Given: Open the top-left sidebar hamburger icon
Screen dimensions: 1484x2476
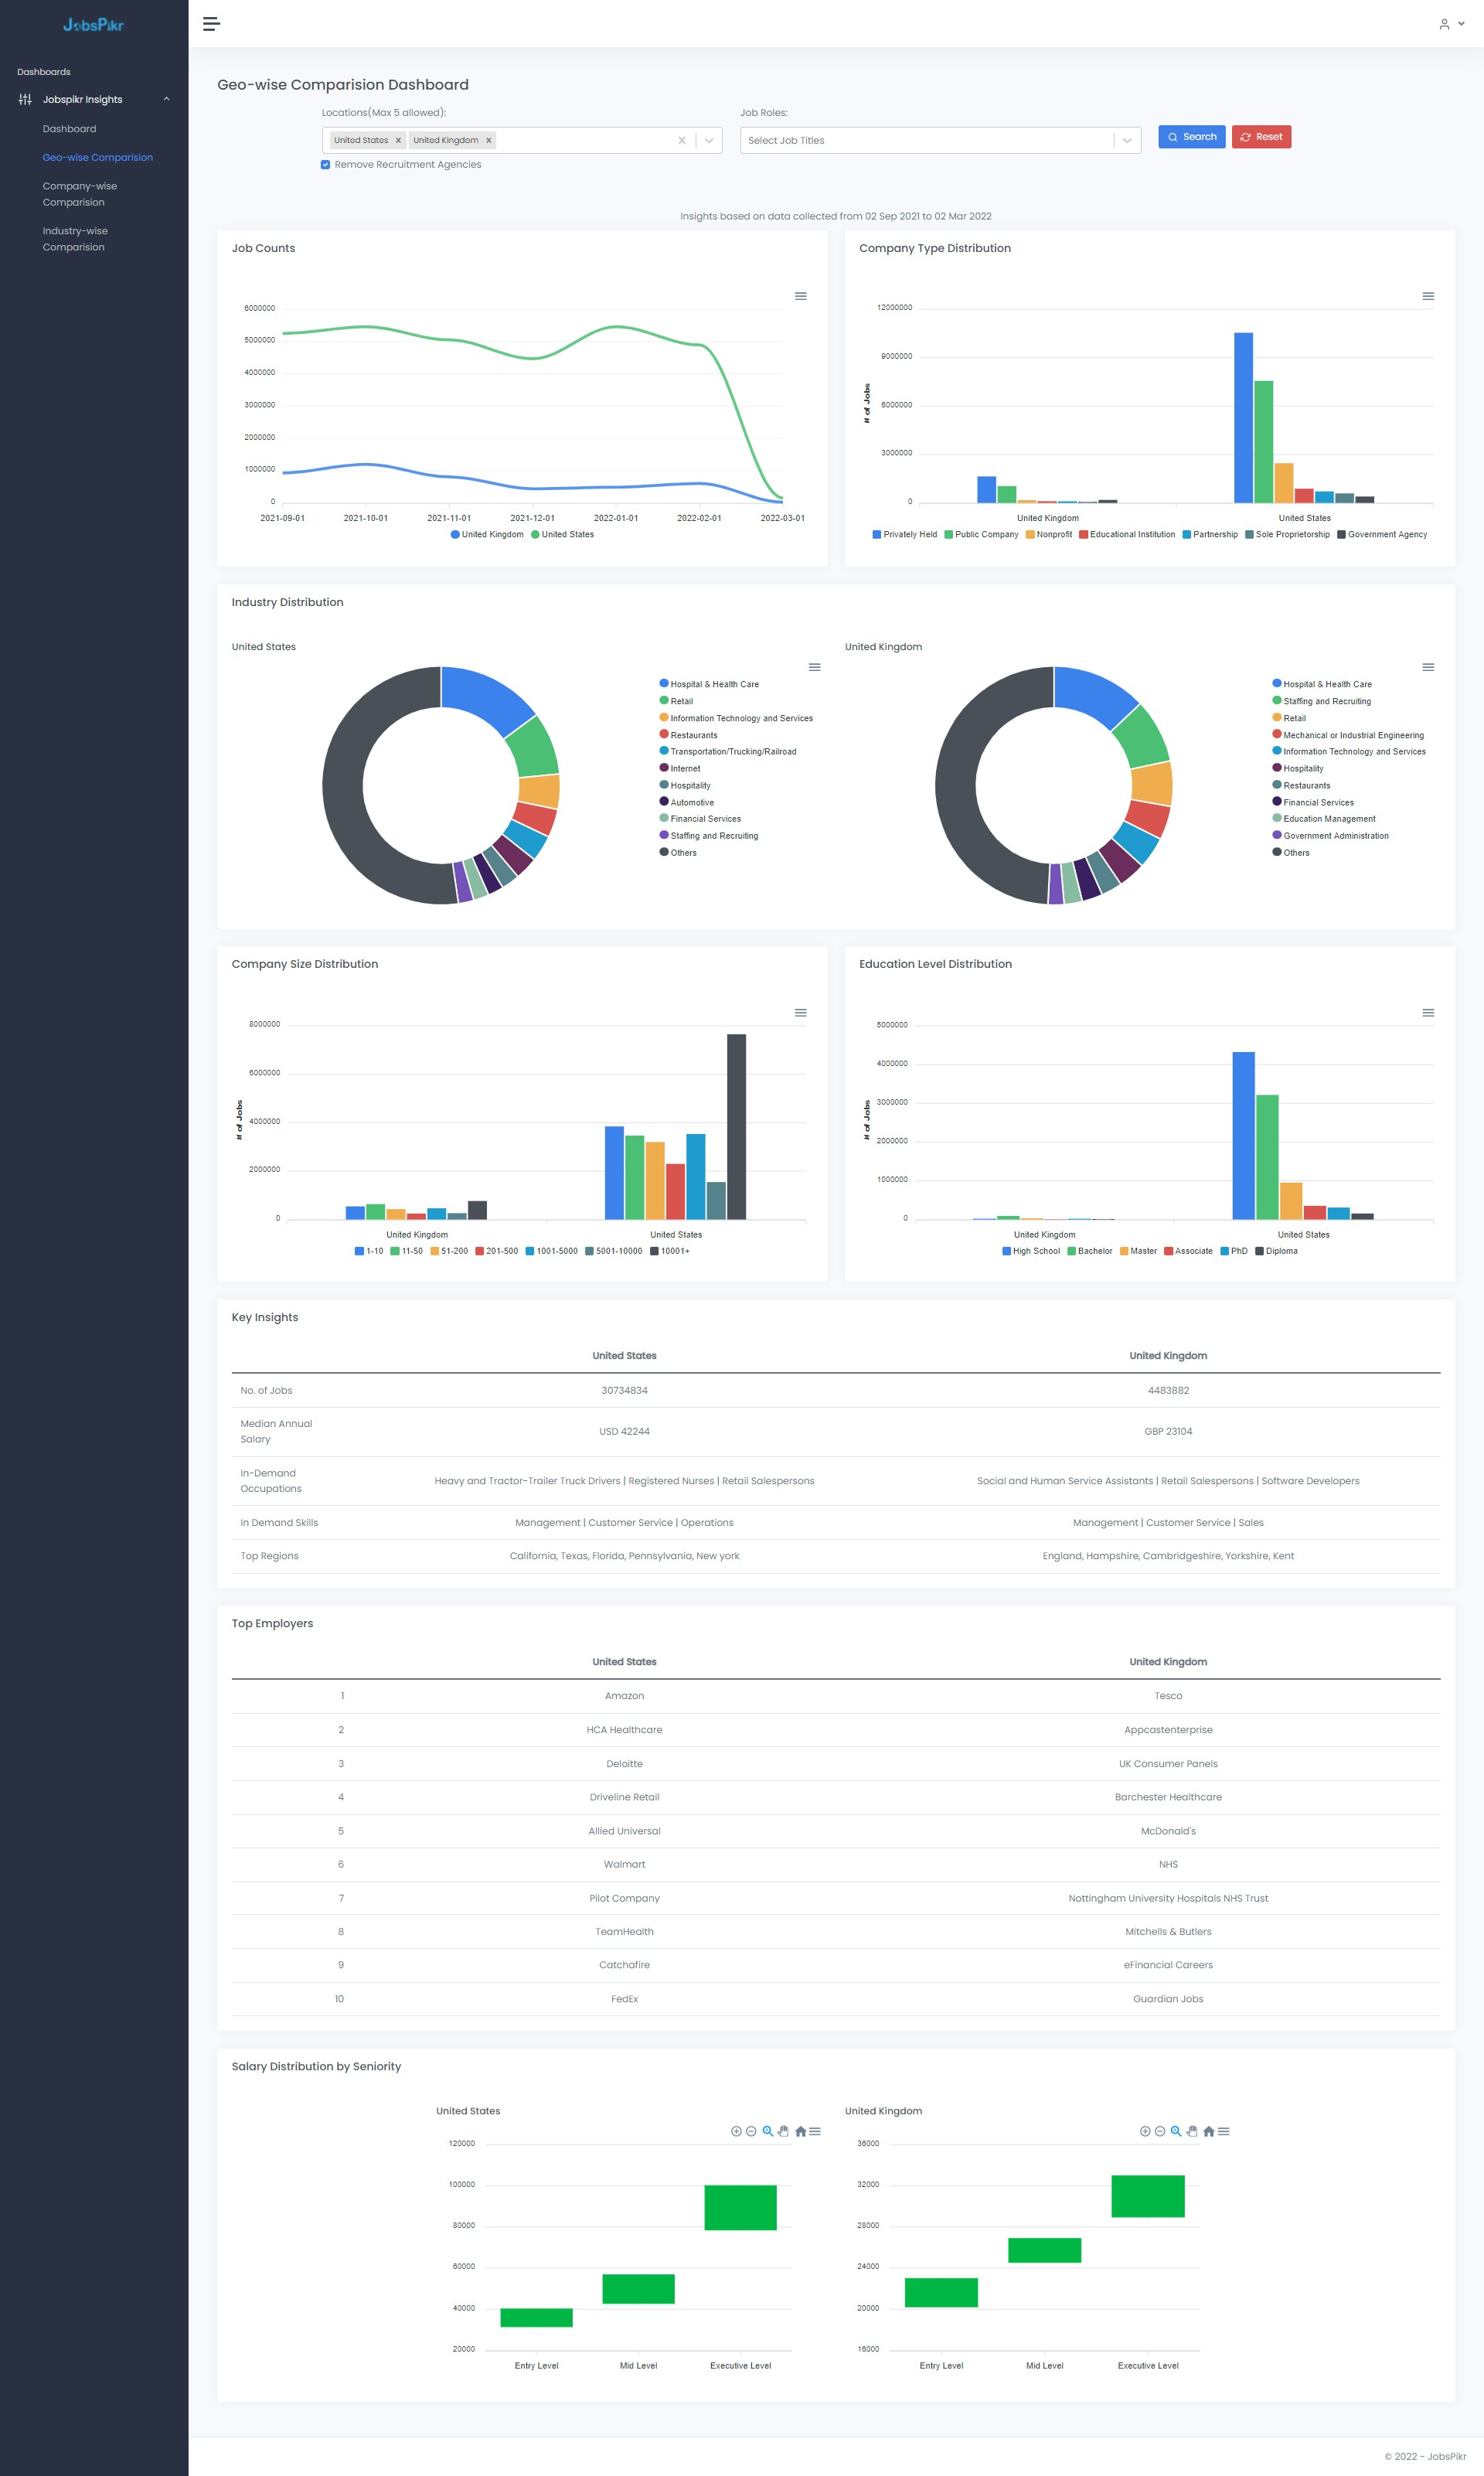Looking at the screenshot, I should (x=211, y=24).
